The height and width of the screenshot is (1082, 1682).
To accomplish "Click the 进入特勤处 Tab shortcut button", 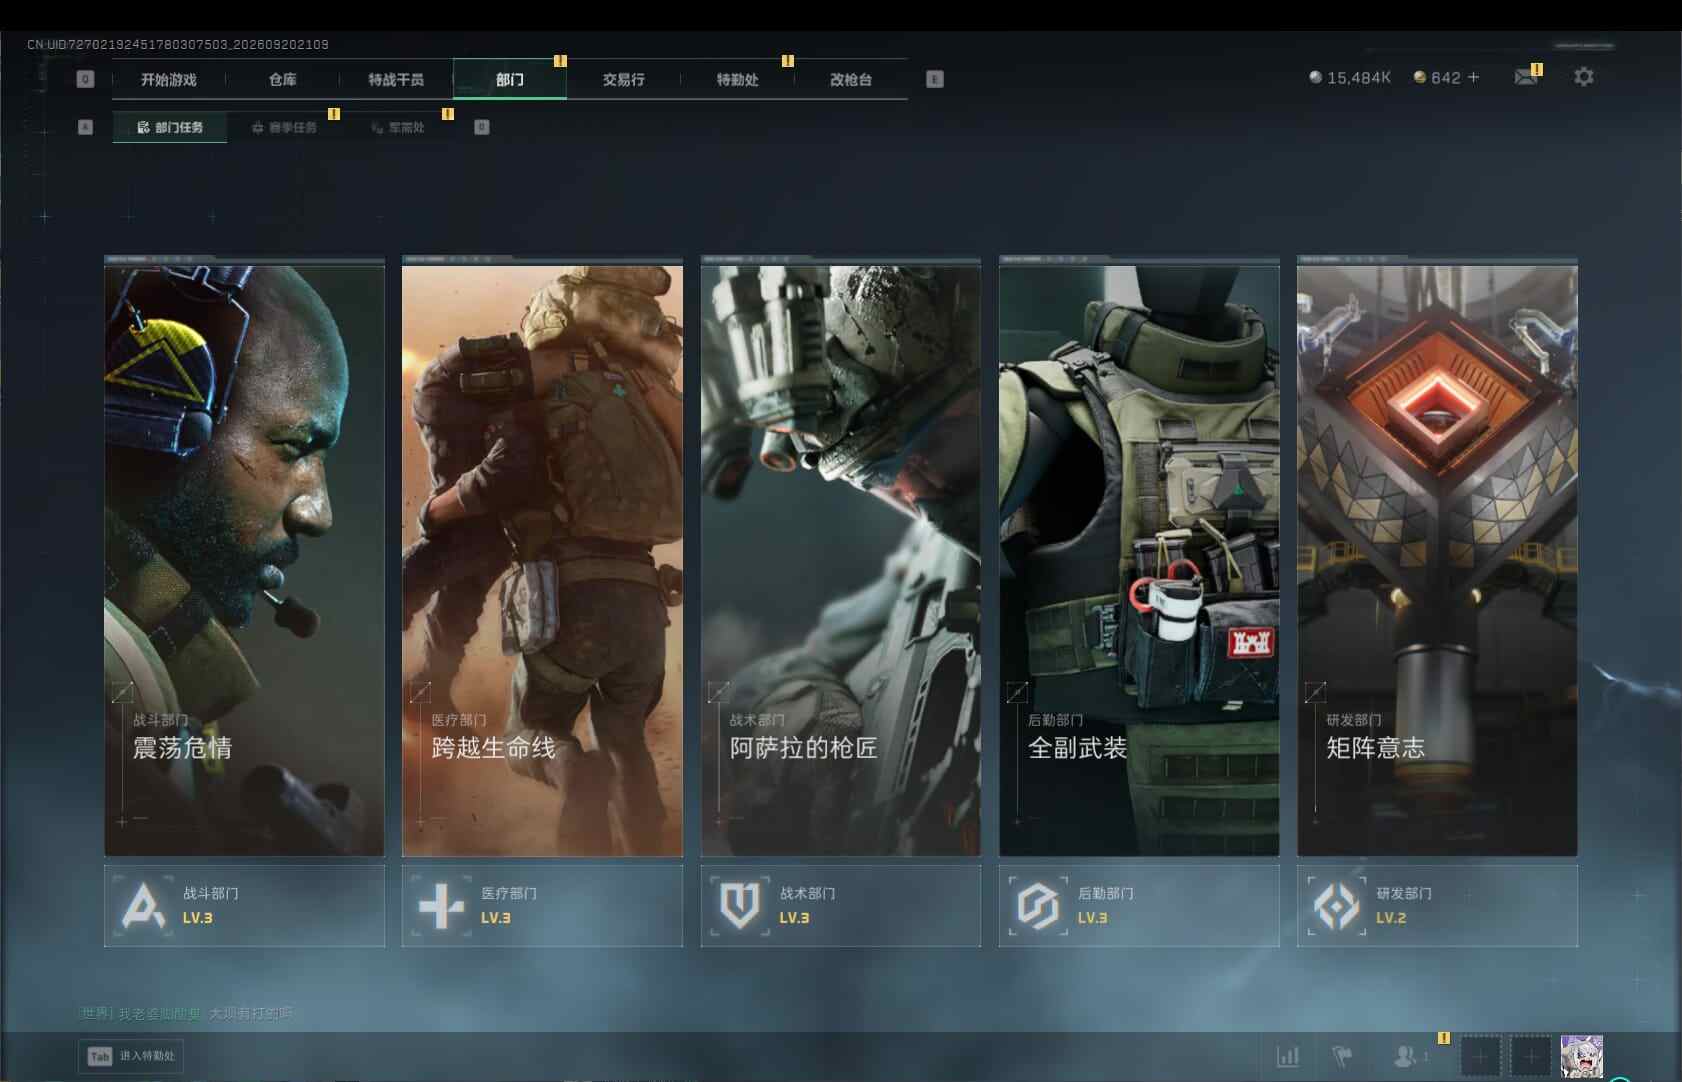I will (131, 1056).
